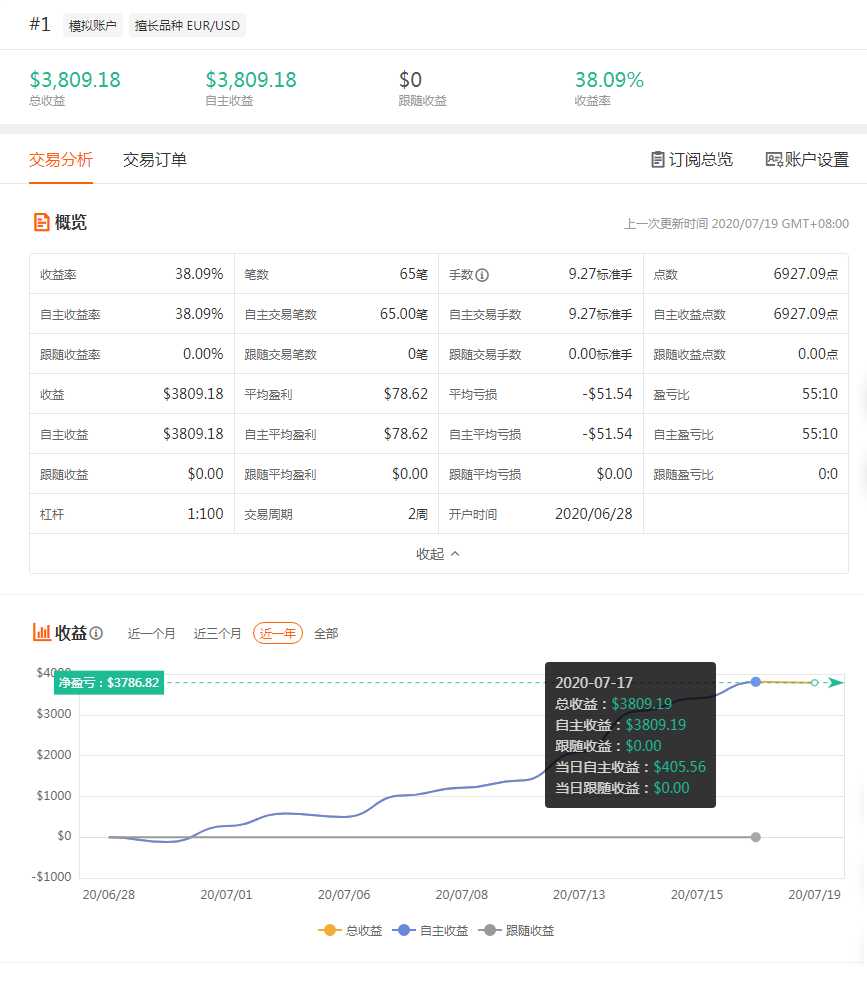Click the 模拟账户 tag

(93, 26)
